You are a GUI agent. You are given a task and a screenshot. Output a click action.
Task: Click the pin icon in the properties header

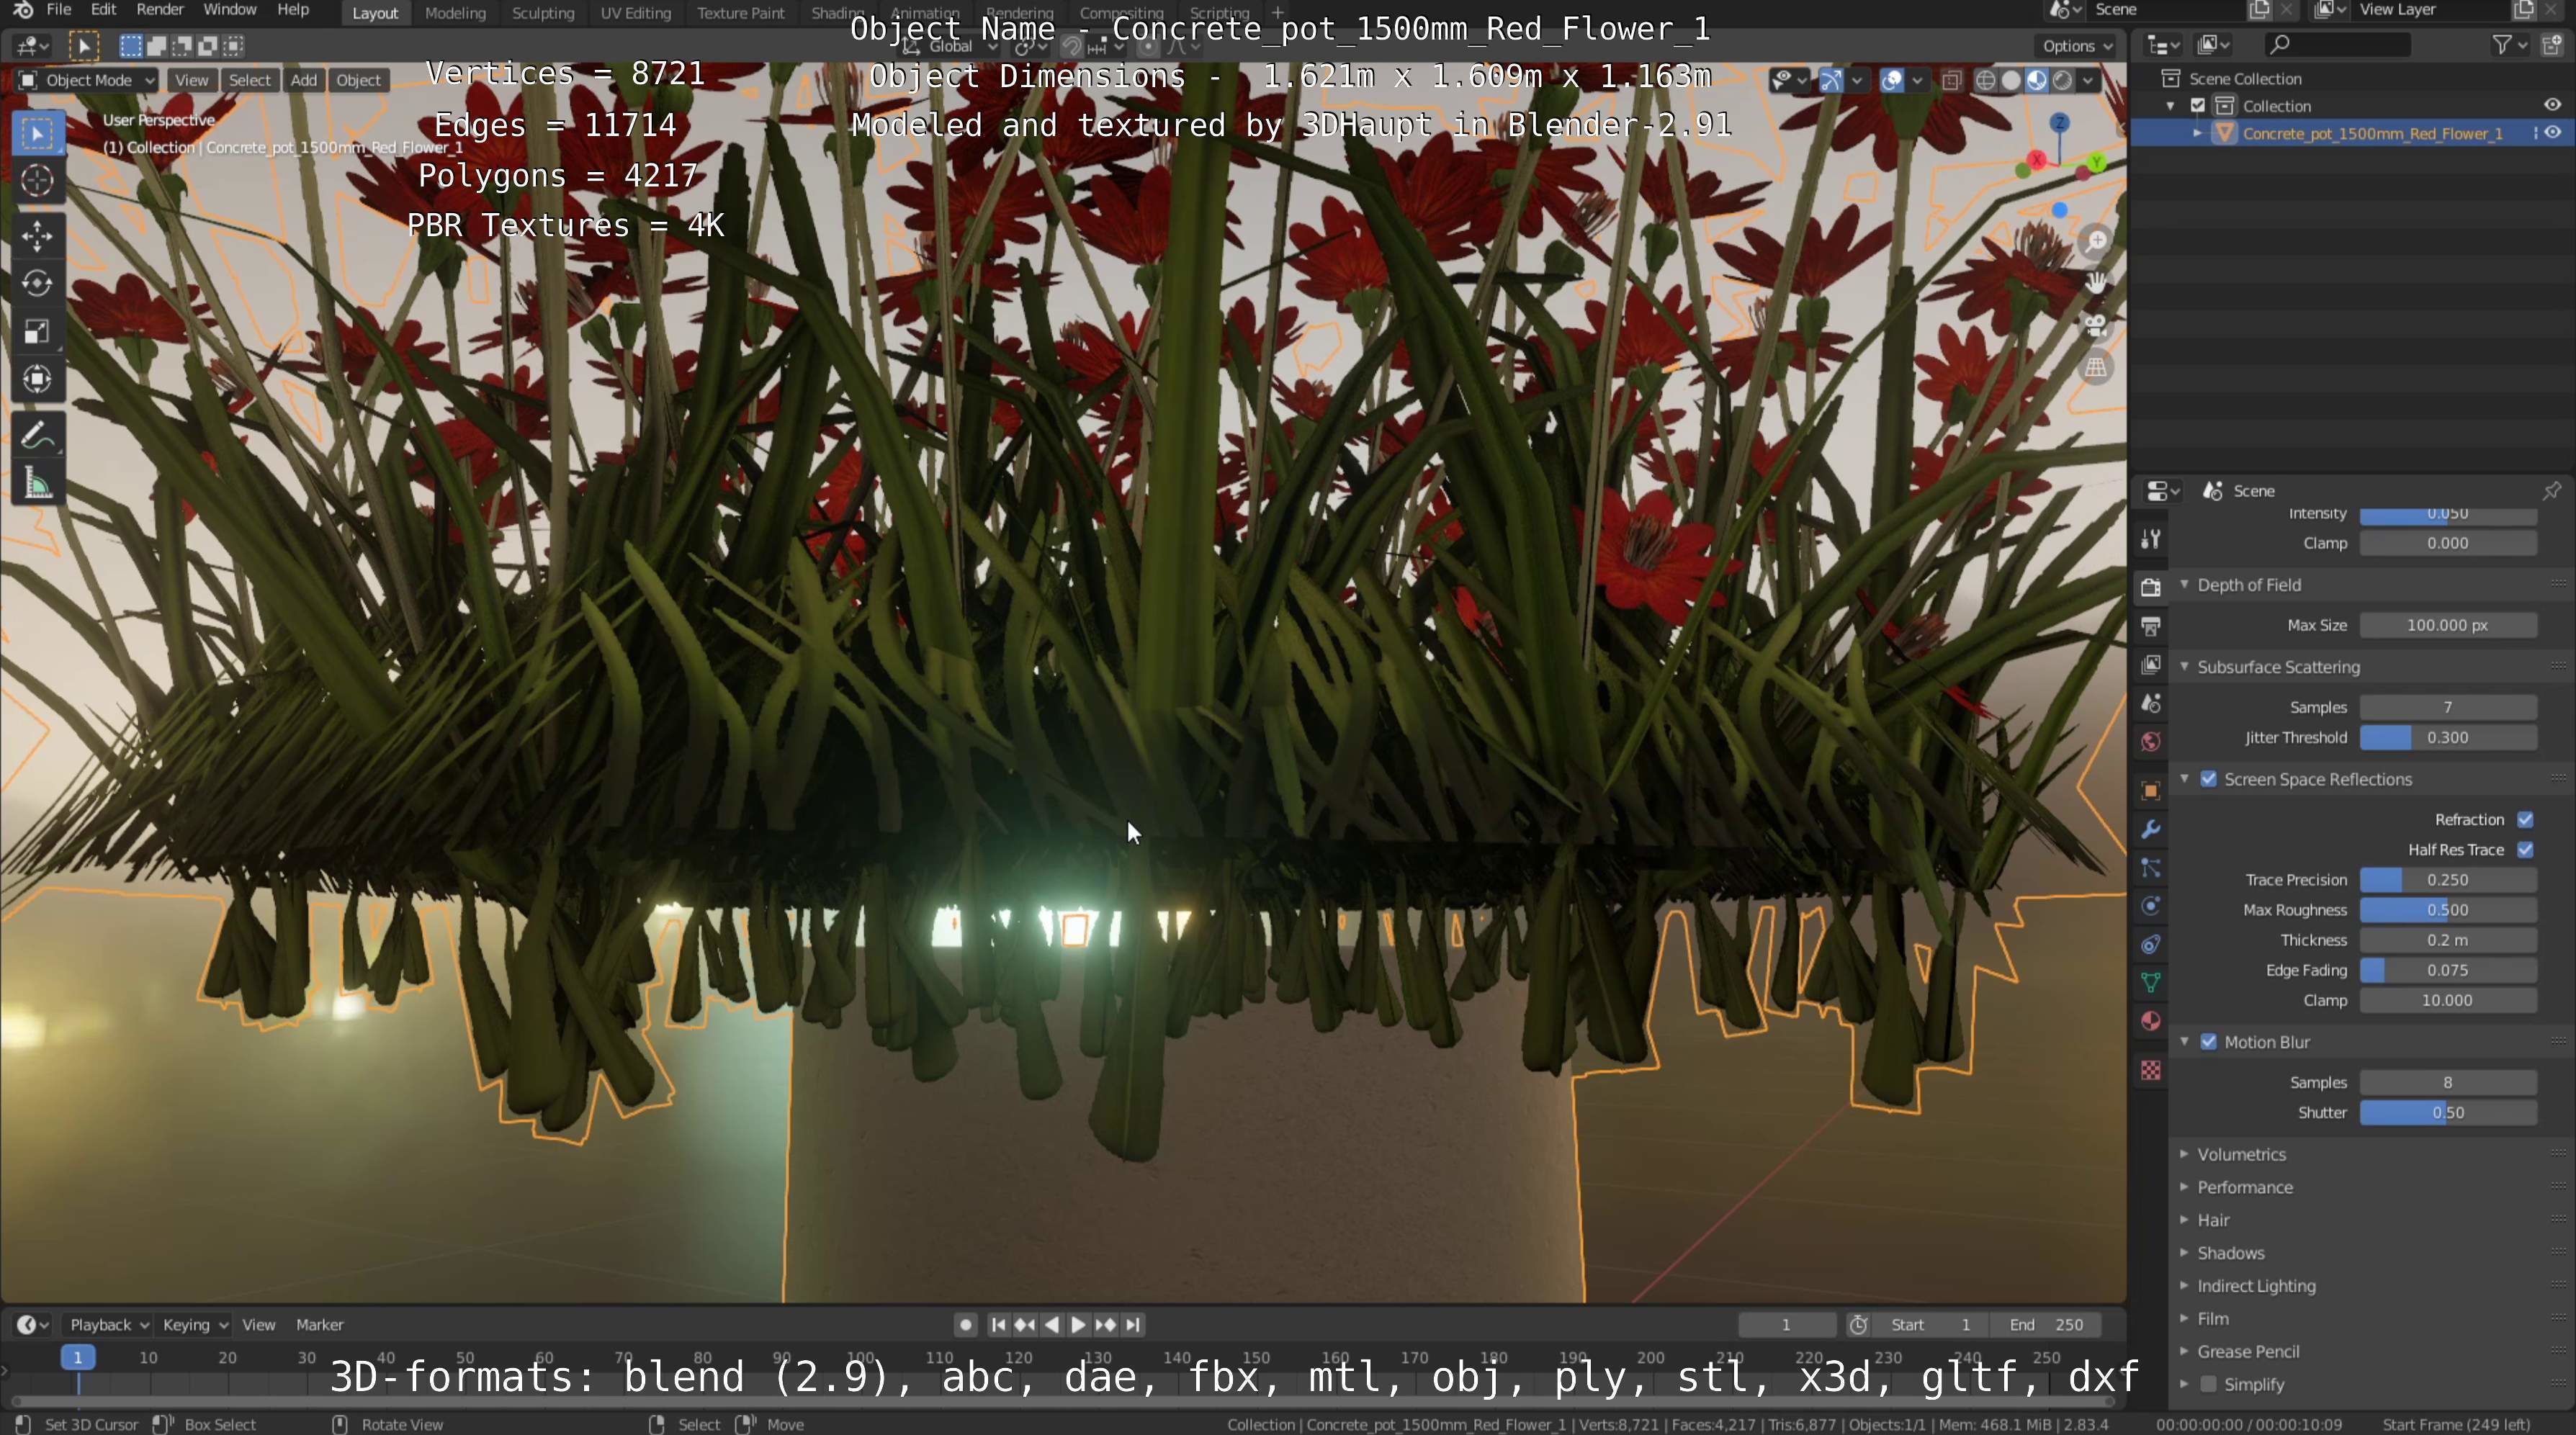[x=2551, y=490]
